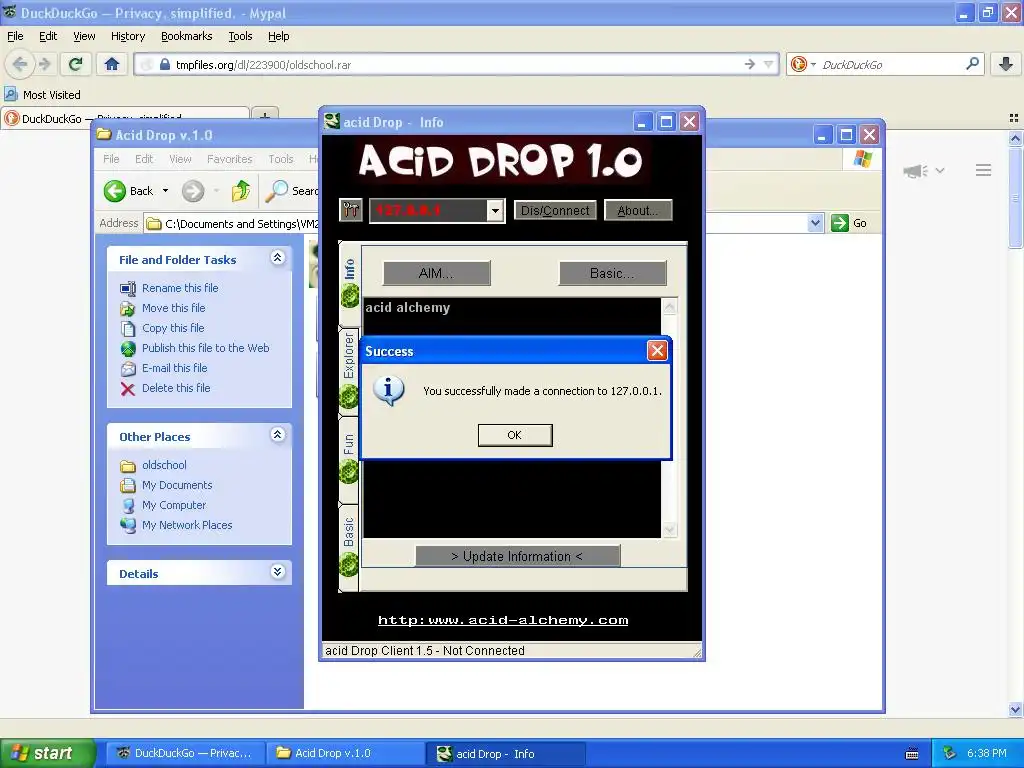This screenshot has width=1024, height=768.
Task: Open the URL history dropdown in the browser
Action: (x=769, y=64)
